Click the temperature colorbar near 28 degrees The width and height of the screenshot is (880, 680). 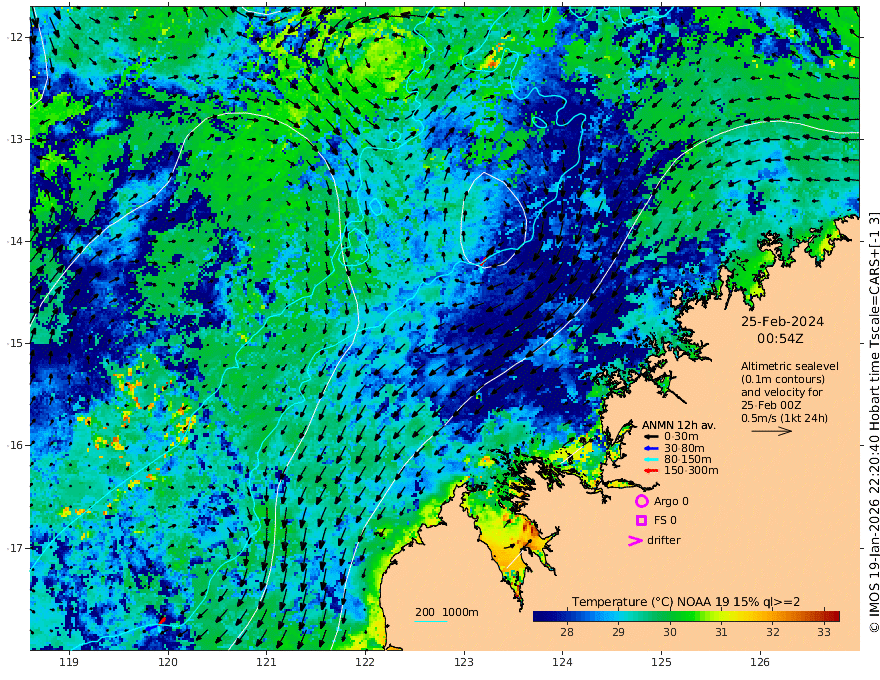pos(567,616)
